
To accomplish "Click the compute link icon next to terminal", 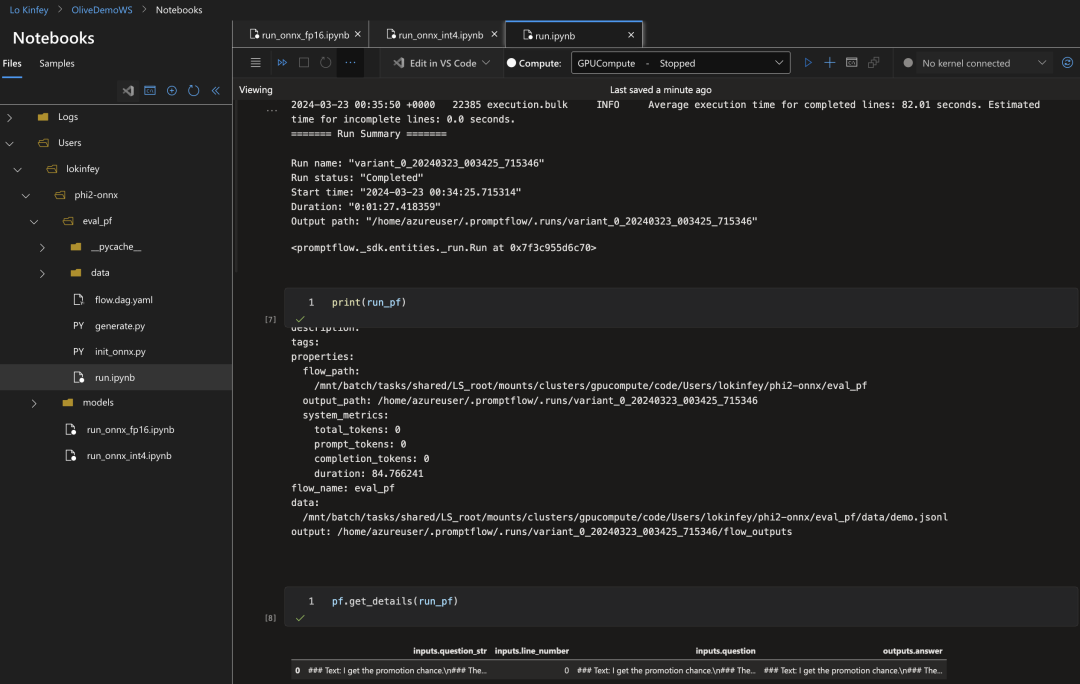I will (873, 63).
